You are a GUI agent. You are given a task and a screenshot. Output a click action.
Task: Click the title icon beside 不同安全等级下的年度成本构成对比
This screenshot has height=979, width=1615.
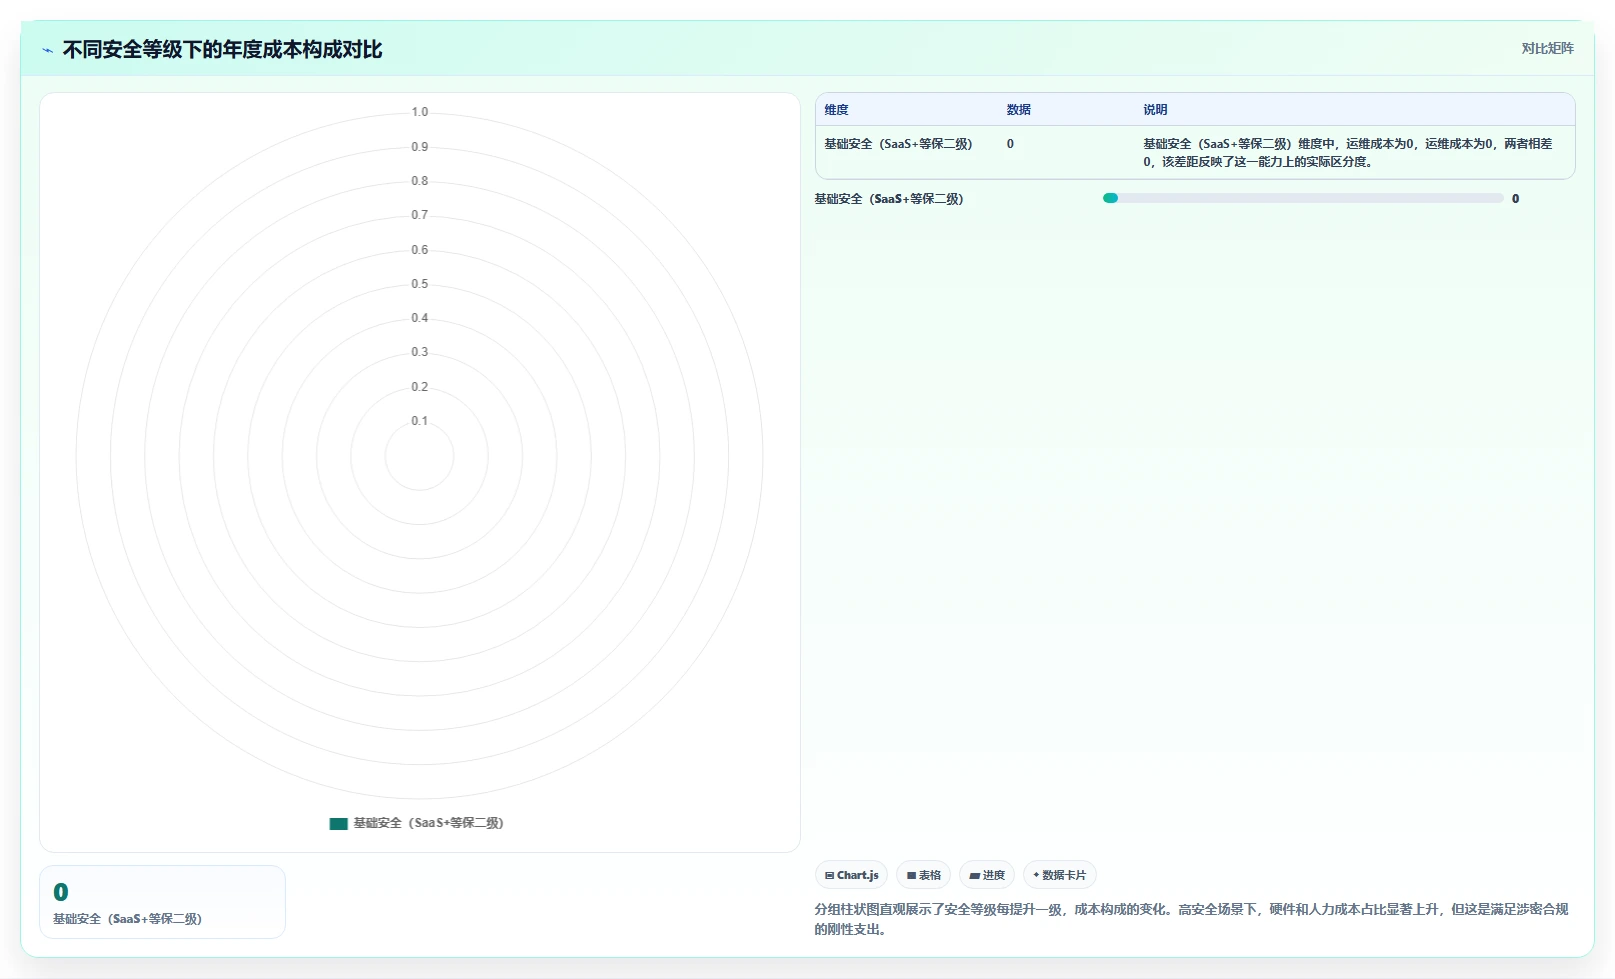[47, 50]
